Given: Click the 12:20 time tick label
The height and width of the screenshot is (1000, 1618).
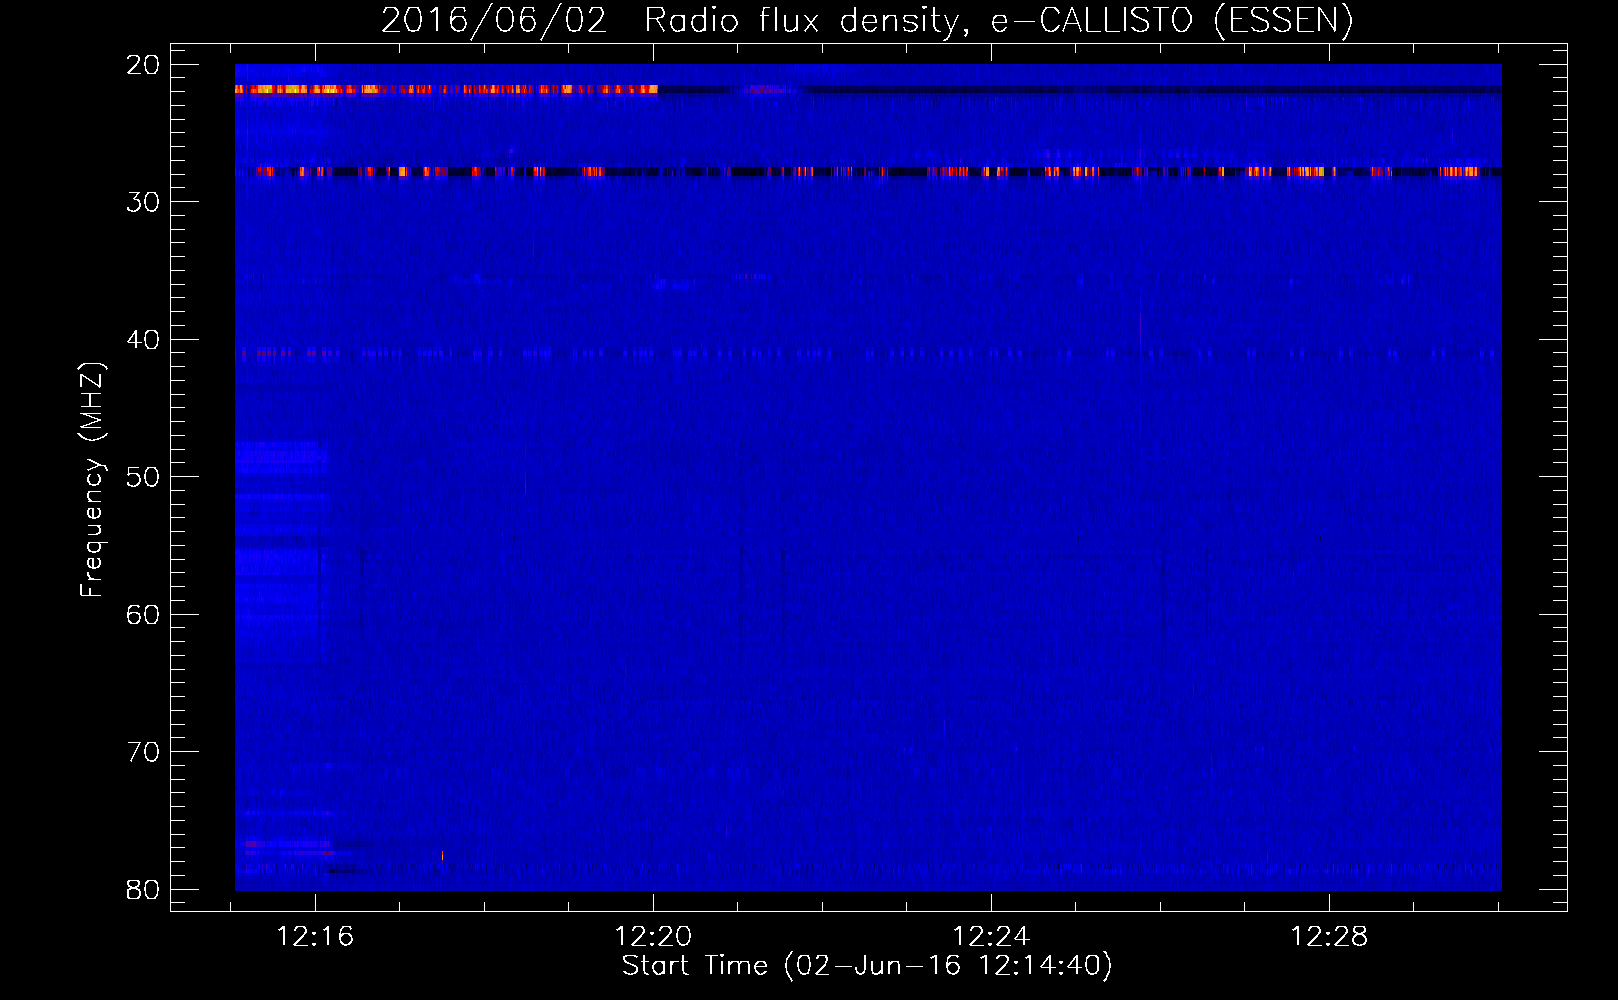Looking at the screenshot, I should [x=653, y=937].
